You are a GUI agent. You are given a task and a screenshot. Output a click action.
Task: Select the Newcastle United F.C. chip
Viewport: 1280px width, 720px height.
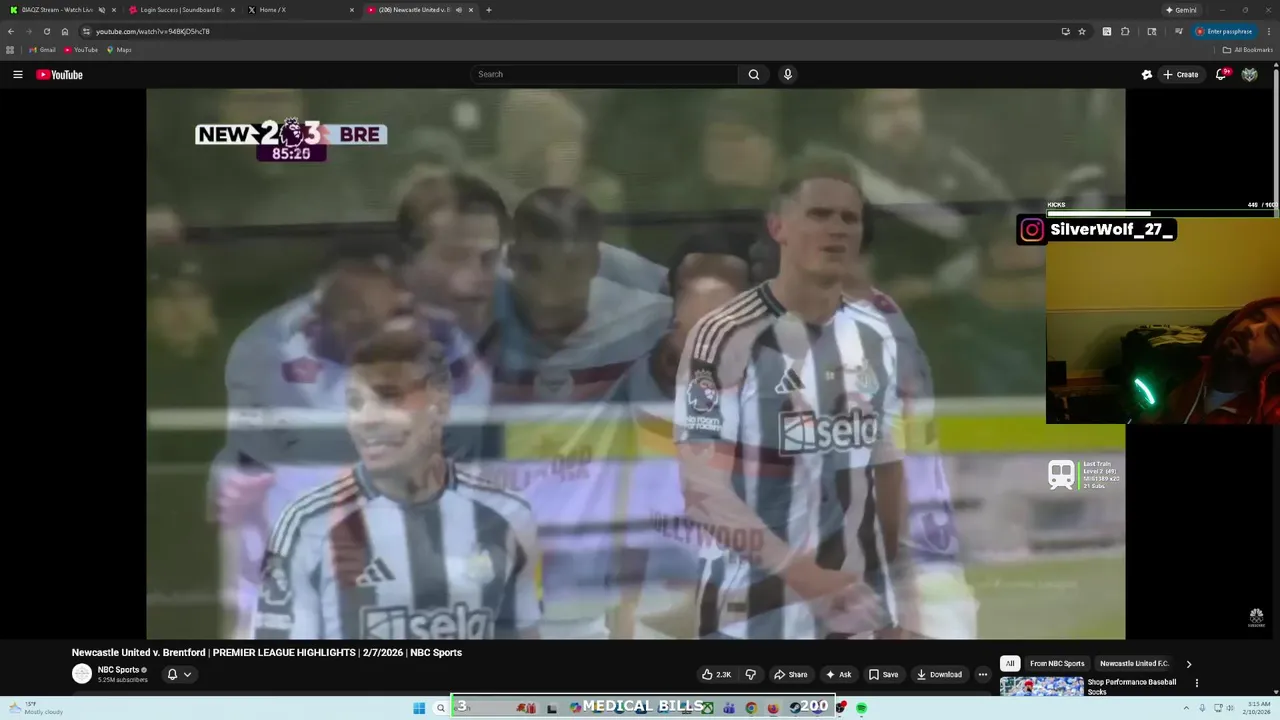(1134, 663)
